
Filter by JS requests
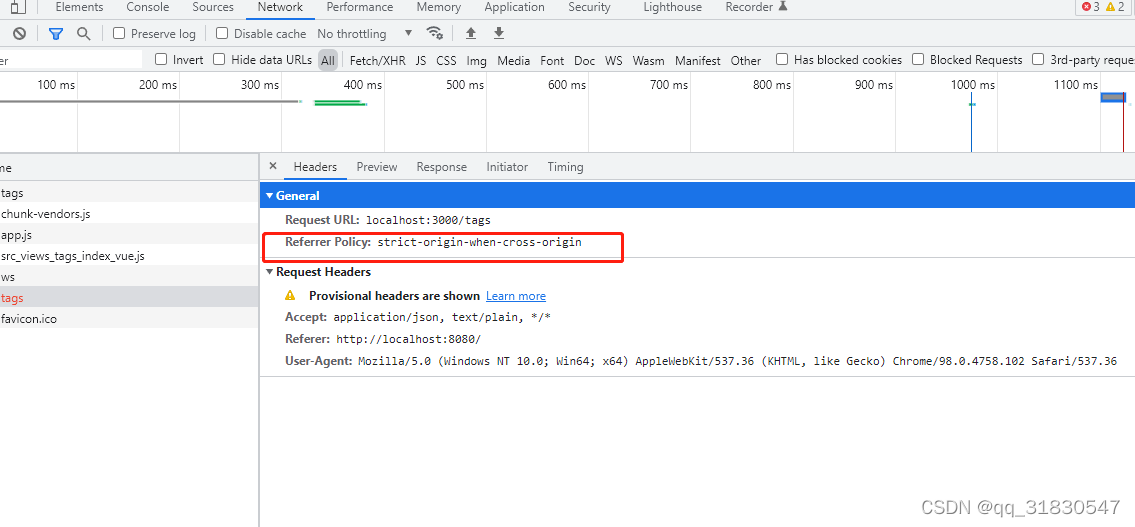[421, 60]
